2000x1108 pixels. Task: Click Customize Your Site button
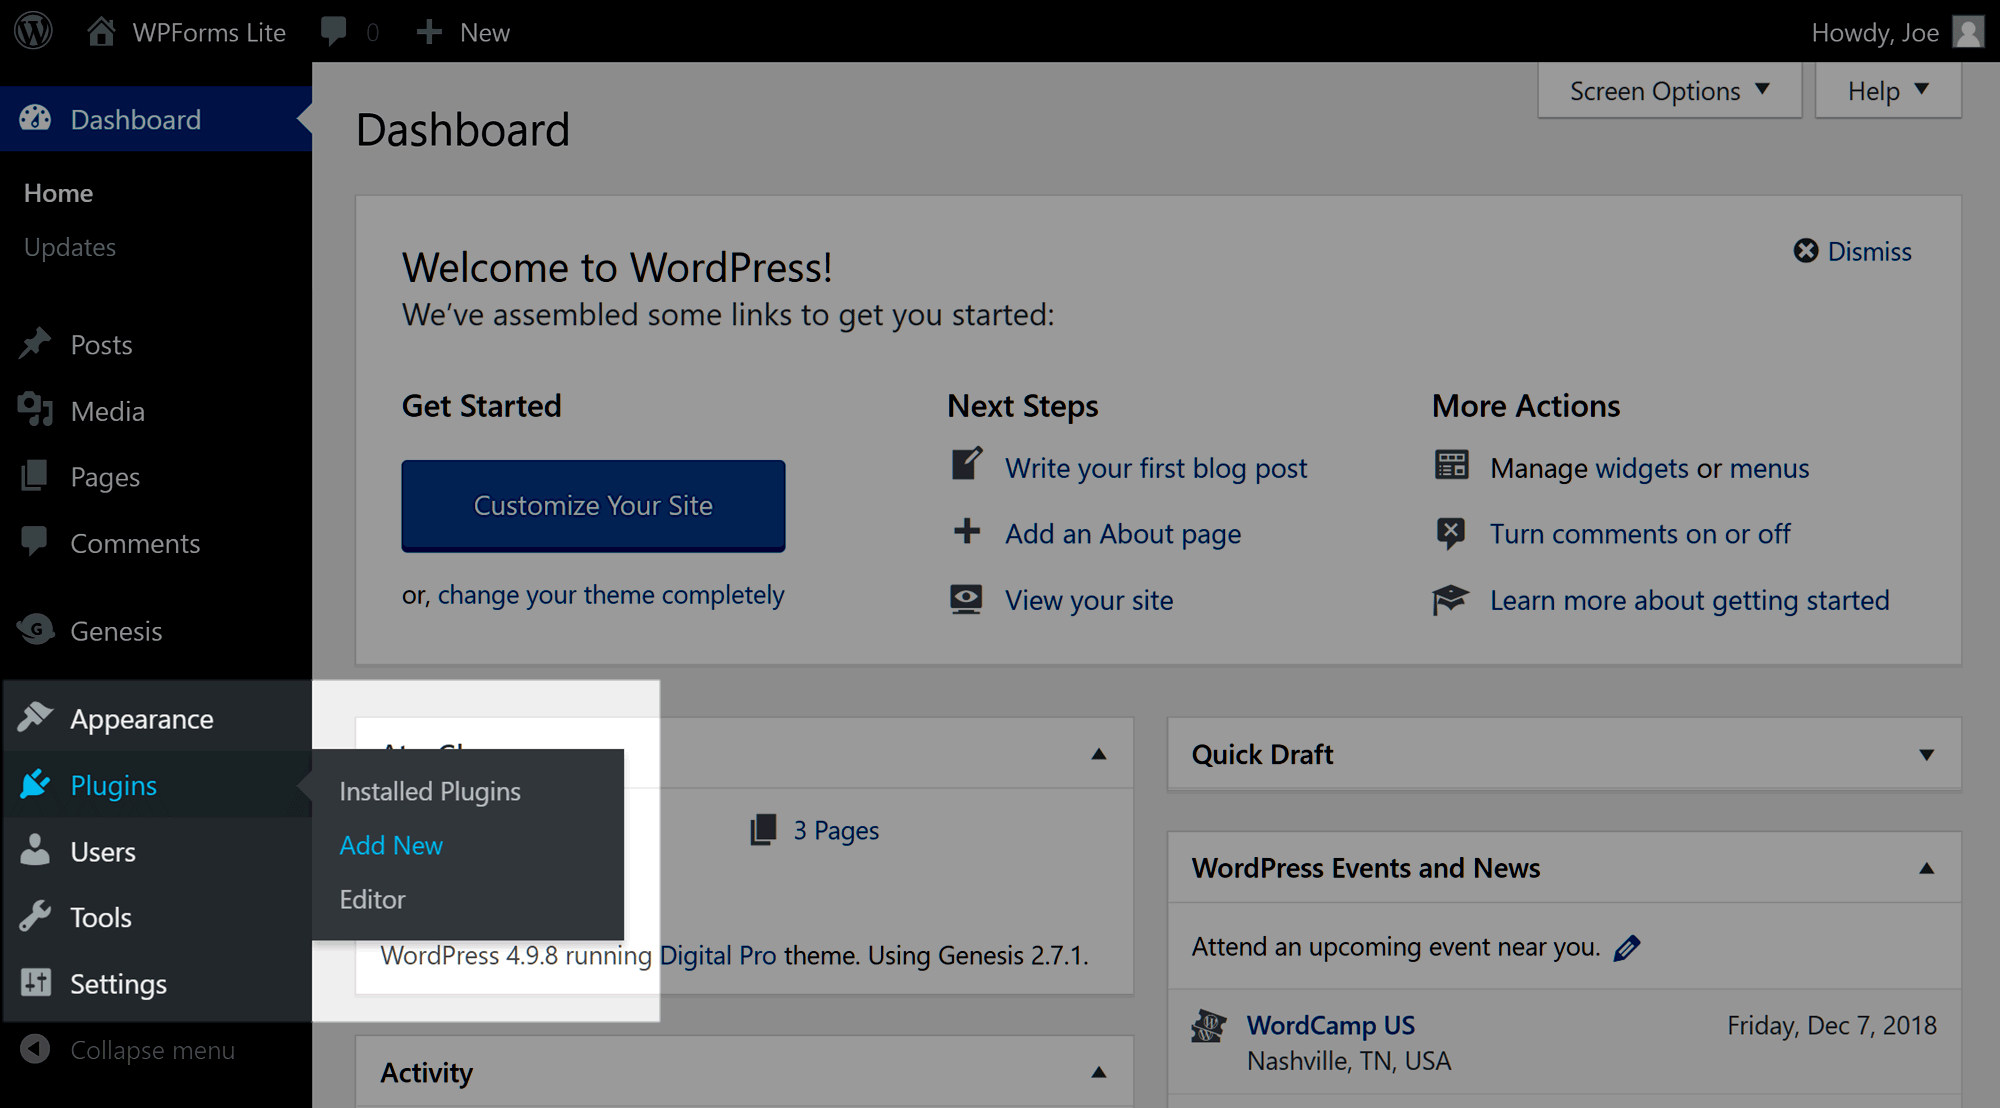pos(593,505)
